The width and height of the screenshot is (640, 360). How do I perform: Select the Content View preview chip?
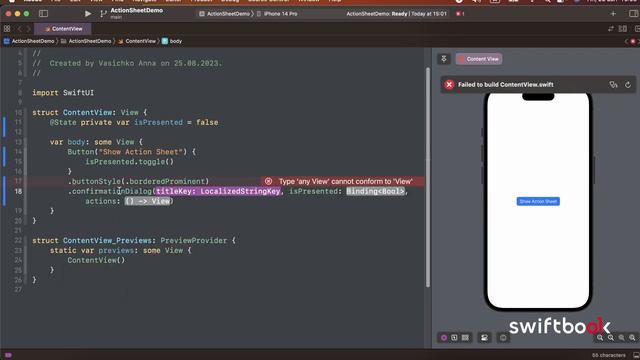pyautogui.click(x=479, y=59)
